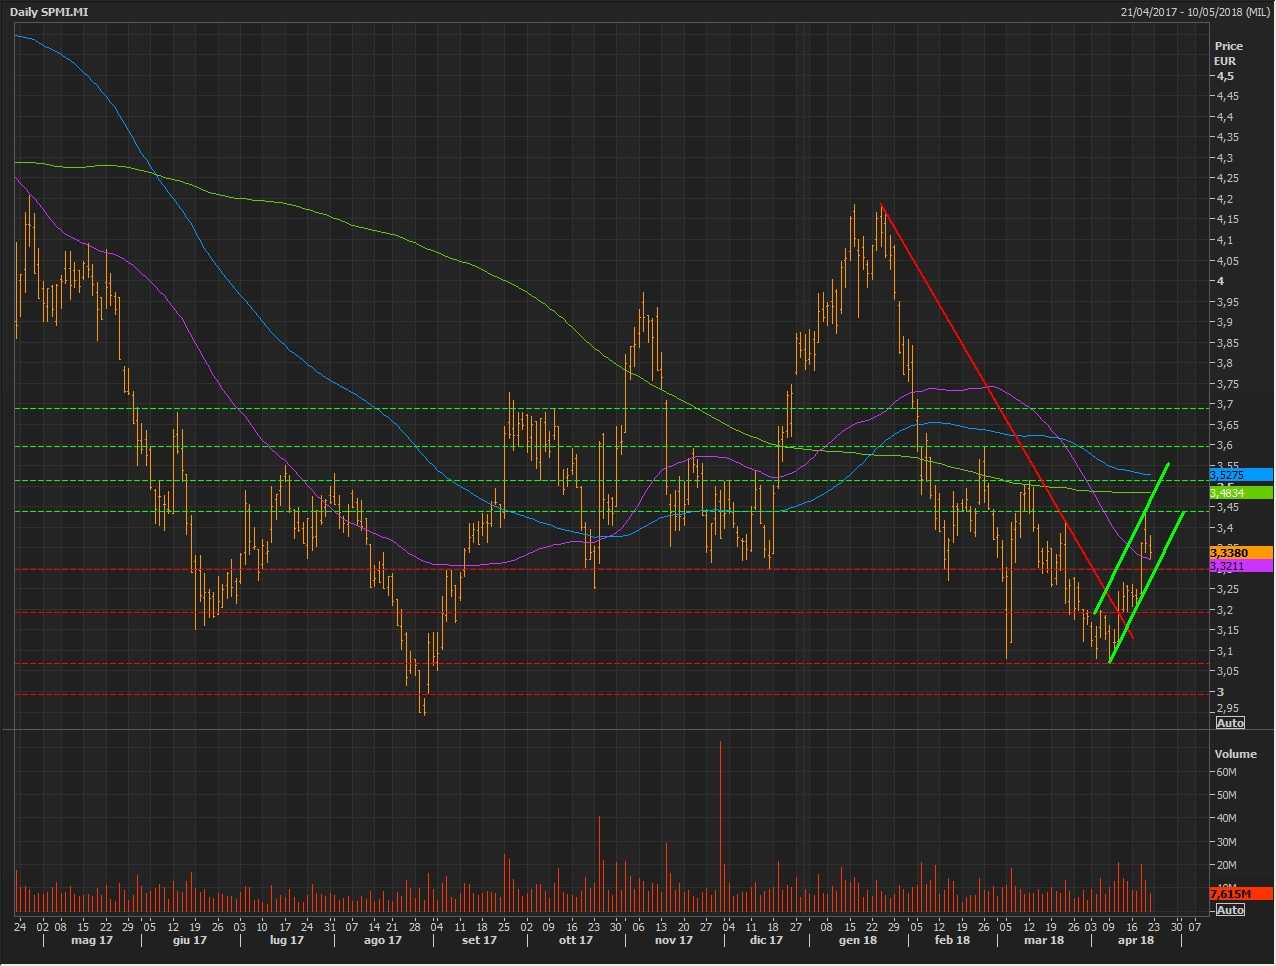Click the gen 18 month label
Viewport: 1276px width, 966px height.
858,940
